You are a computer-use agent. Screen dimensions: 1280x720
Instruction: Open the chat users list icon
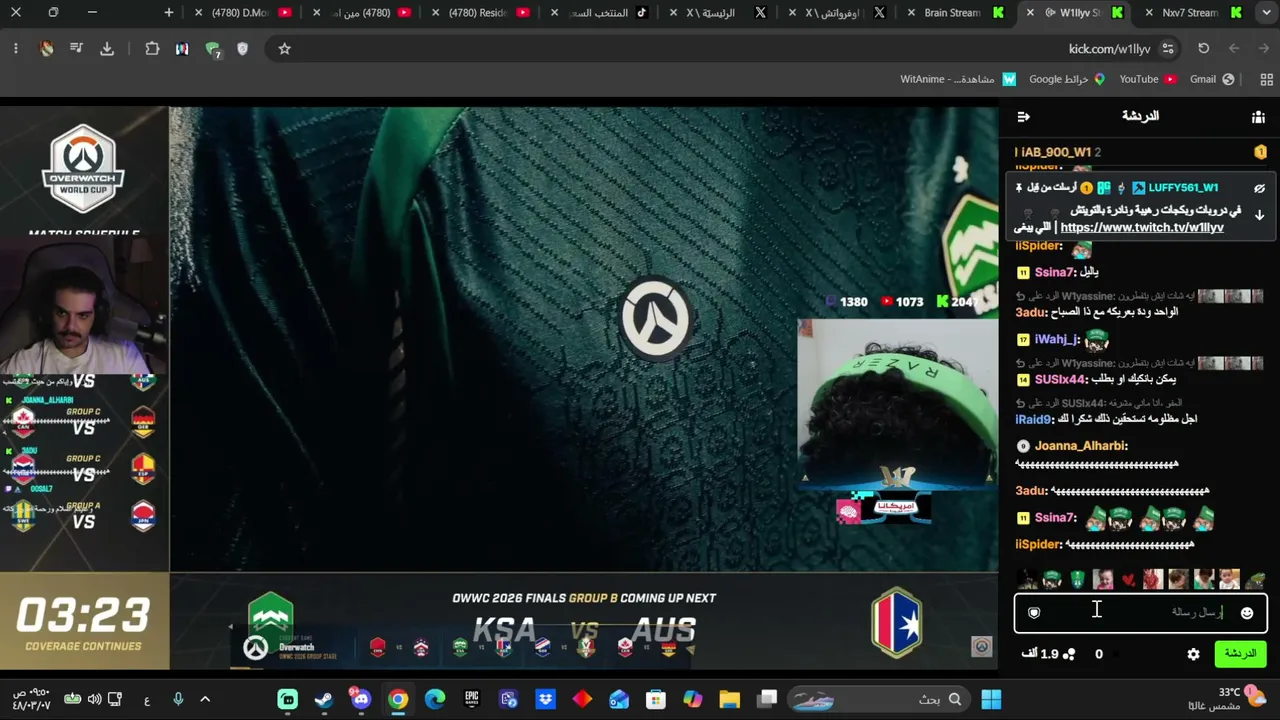click(x=1258, y=117)
